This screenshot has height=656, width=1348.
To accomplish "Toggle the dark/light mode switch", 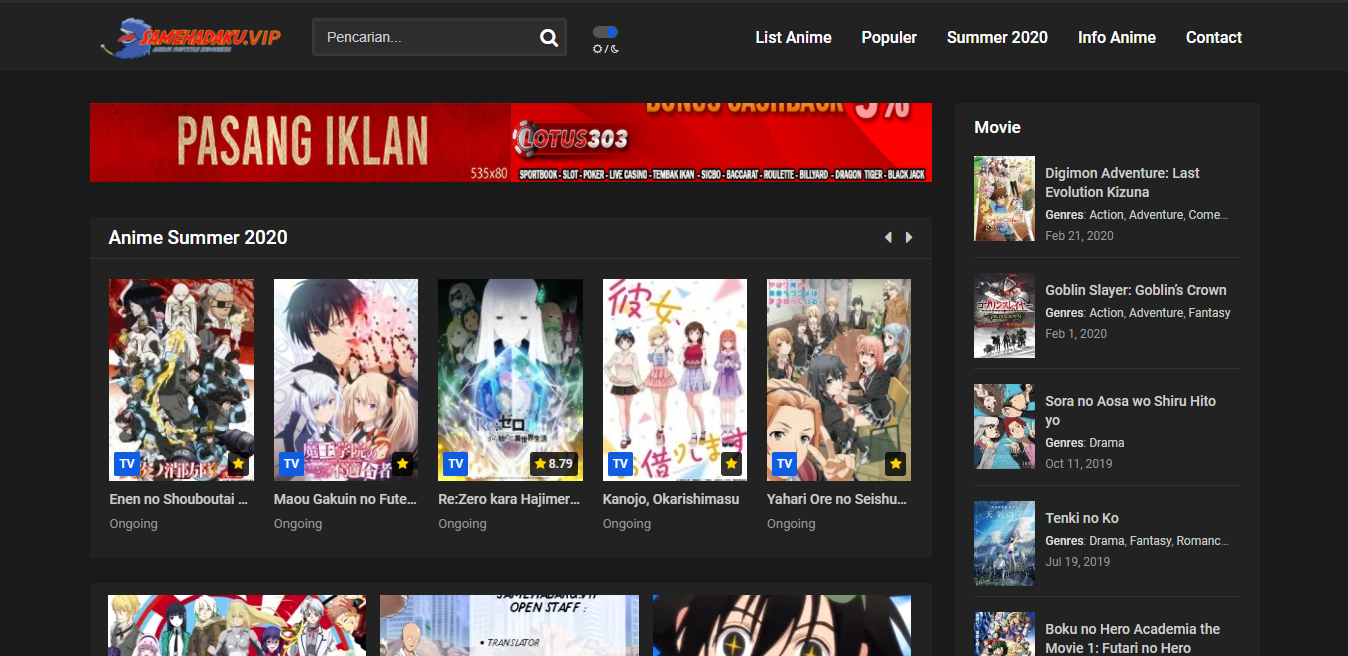I will (x=605, y=32).
